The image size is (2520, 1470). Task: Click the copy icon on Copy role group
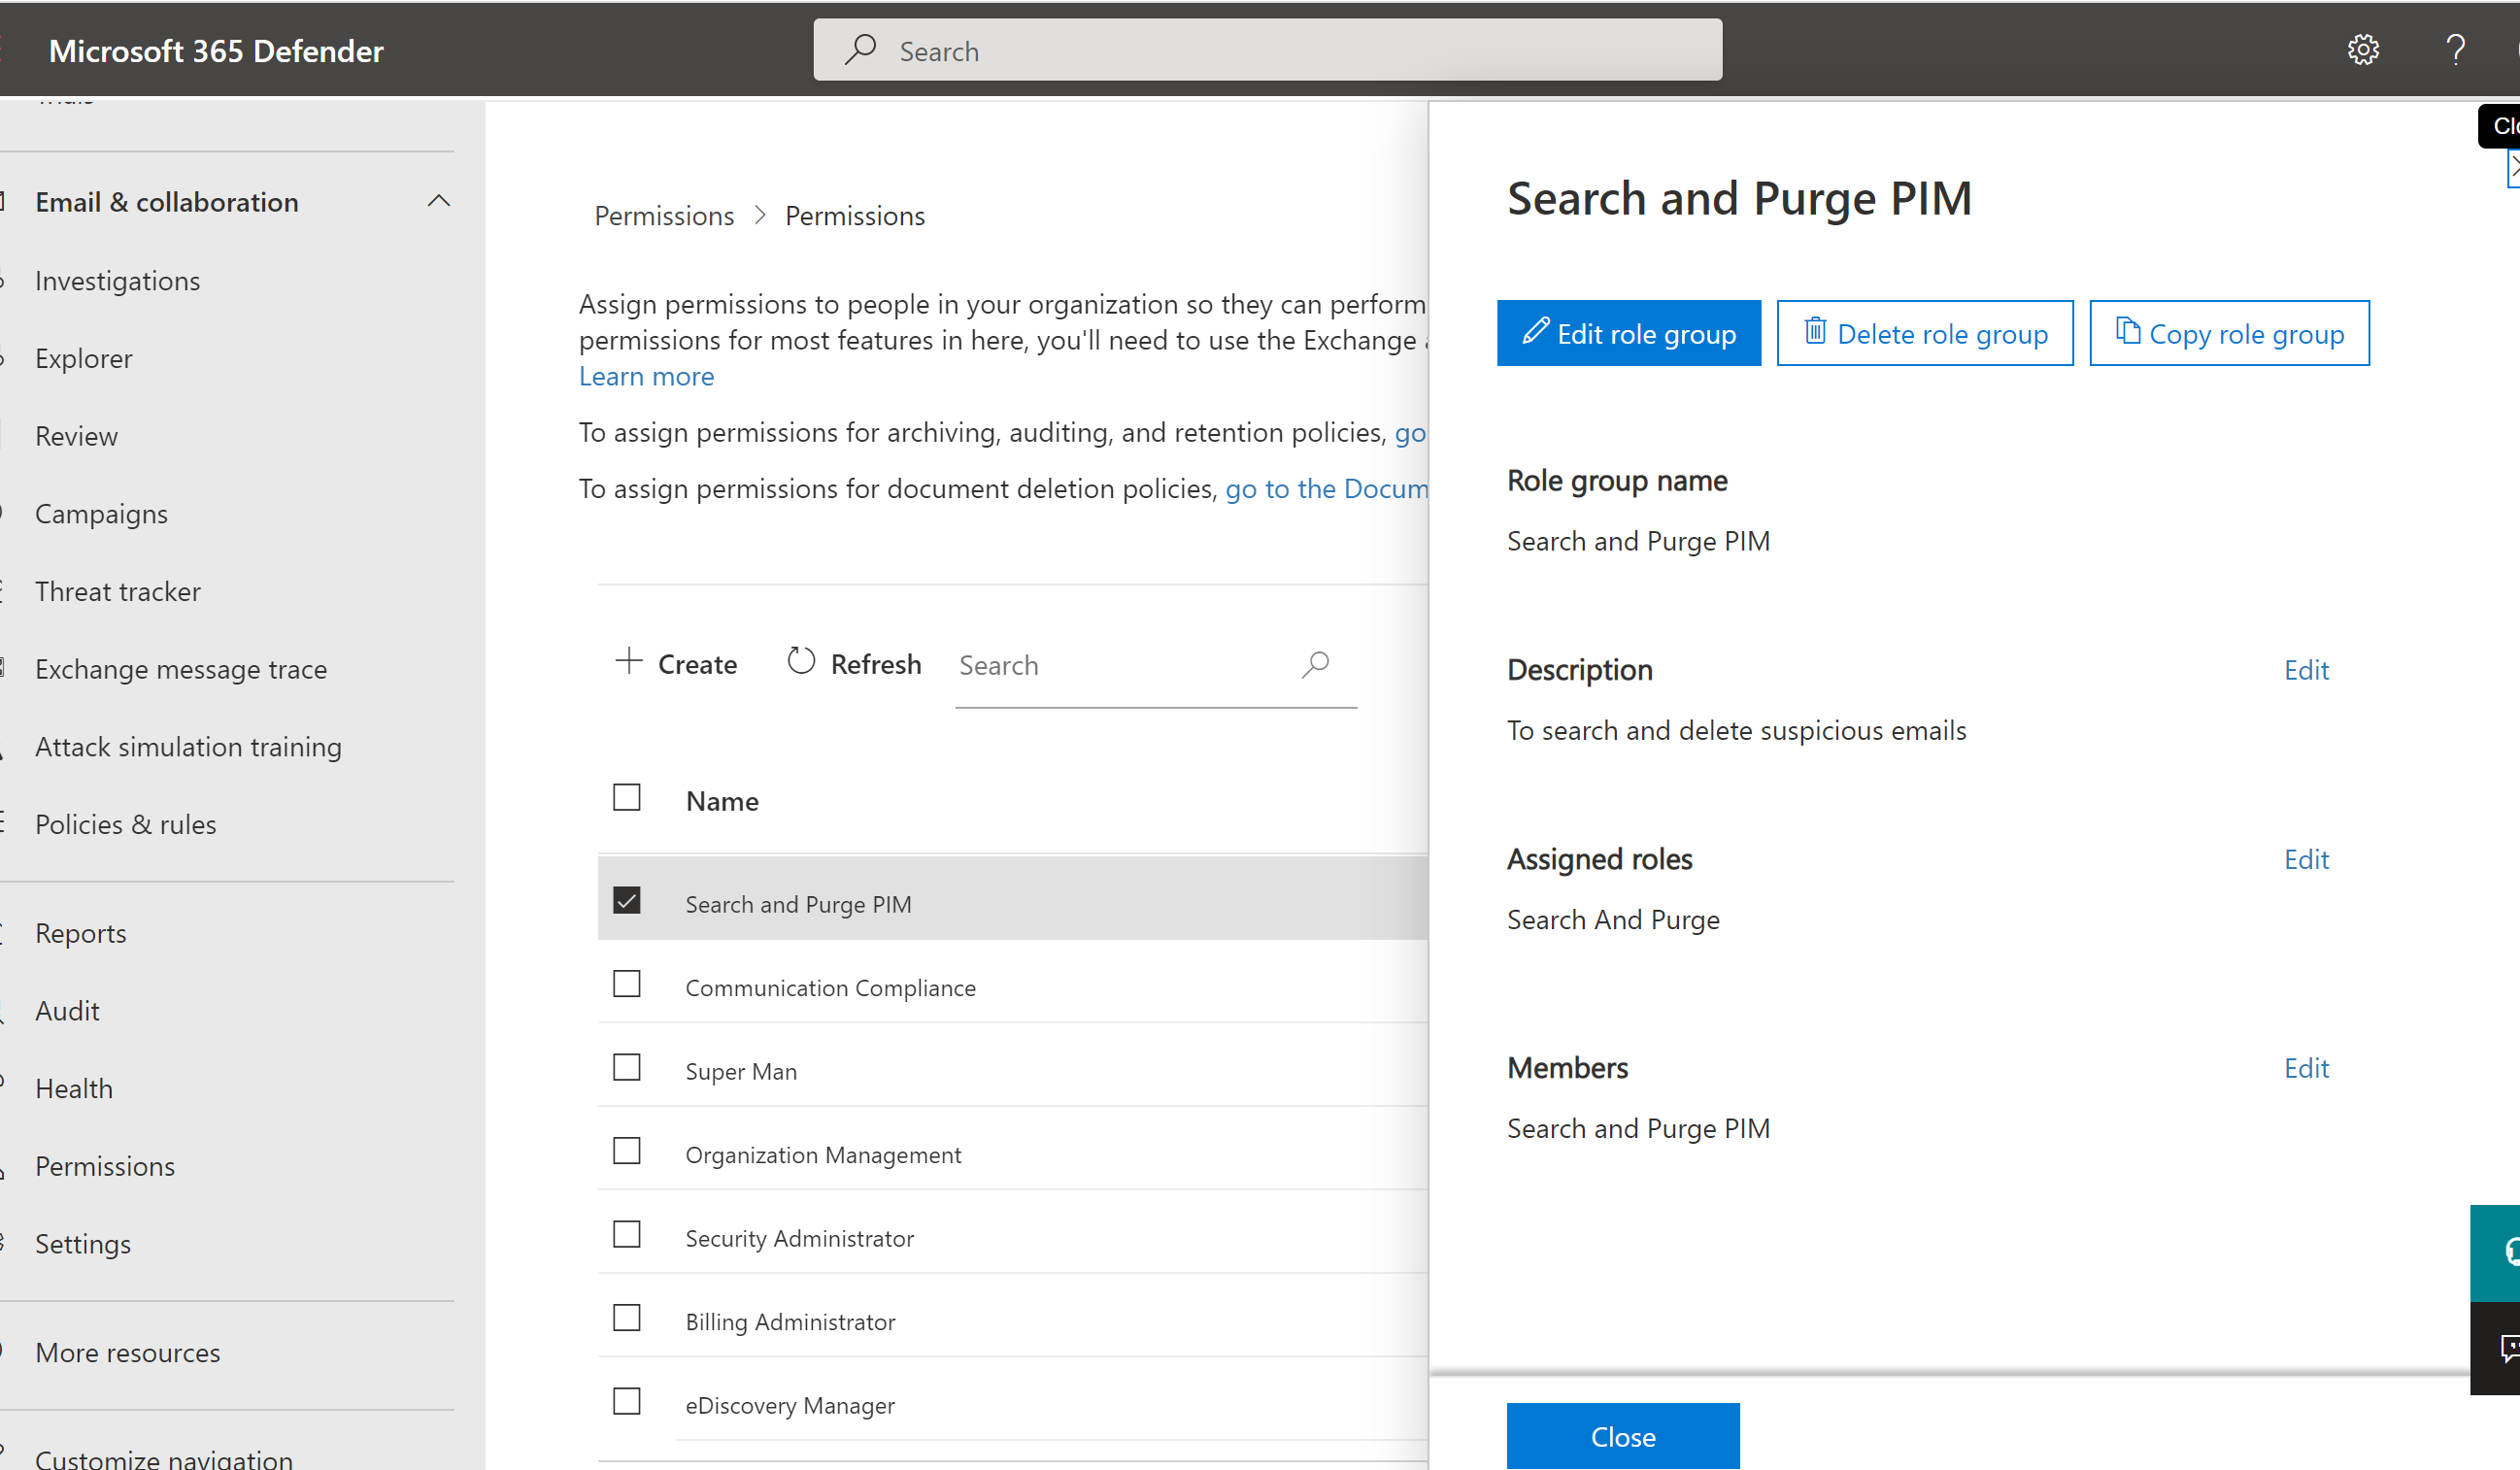coord(2127,331)
